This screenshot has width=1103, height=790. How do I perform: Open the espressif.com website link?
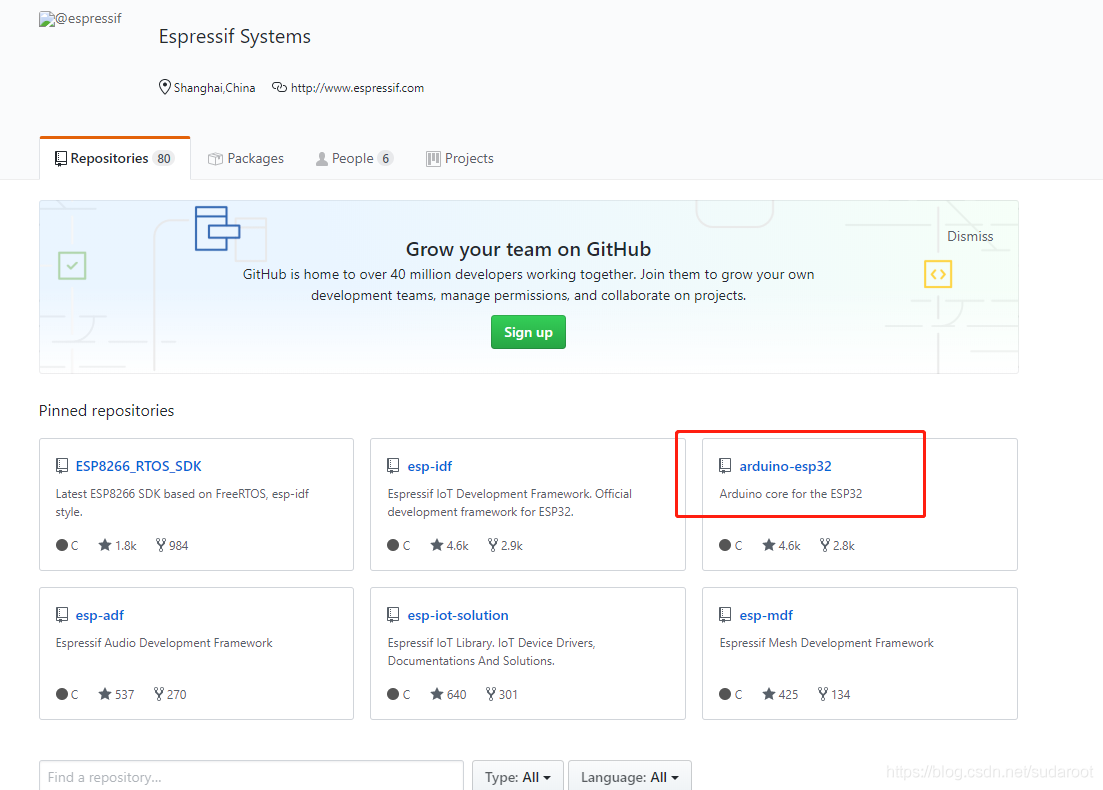point(357,88)
